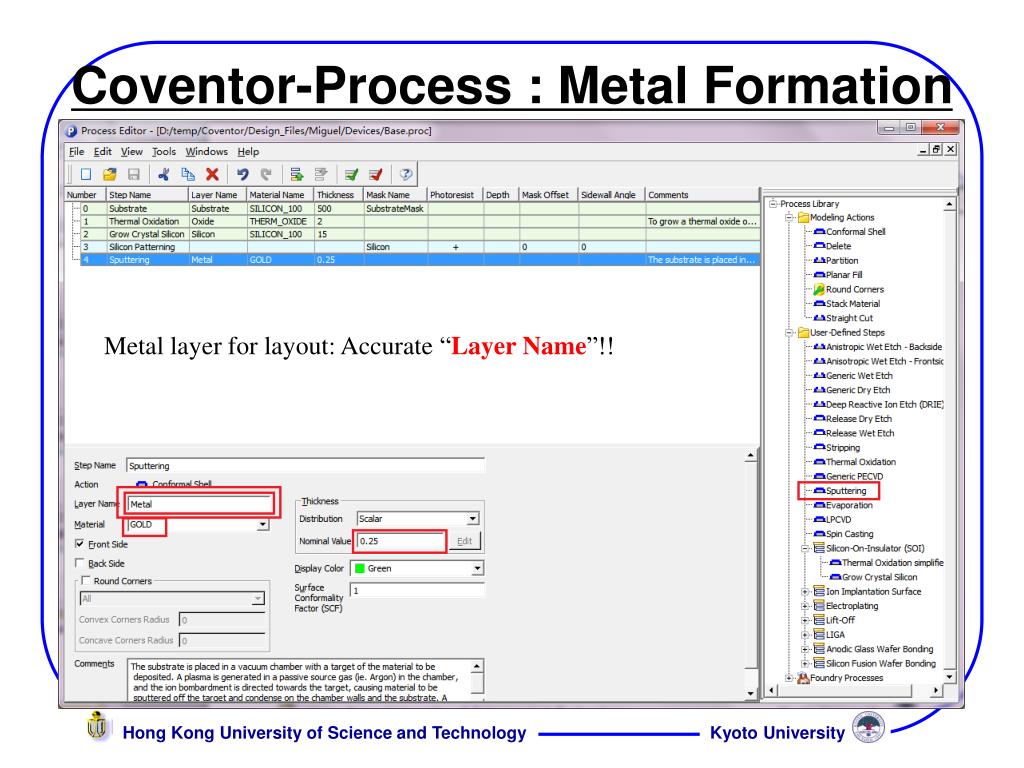Click the green Display Color swatch
This screenshot has width=1024, height=768.
(x=359, y=568)
